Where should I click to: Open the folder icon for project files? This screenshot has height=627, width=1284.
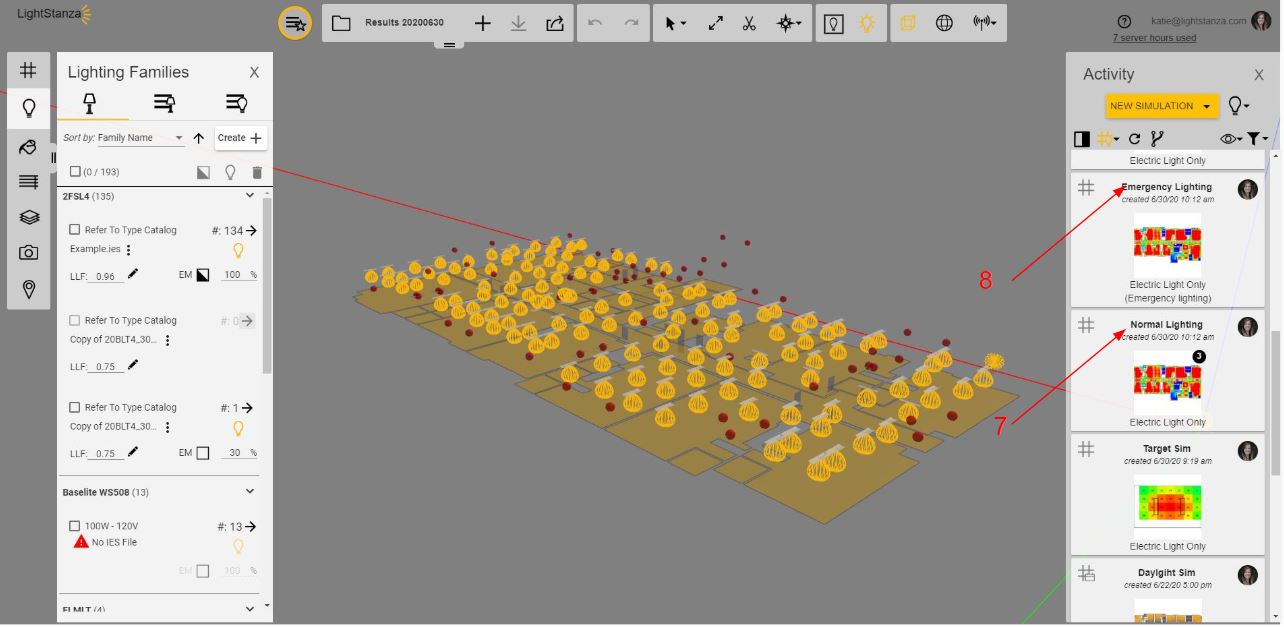(x=341, y=23)
